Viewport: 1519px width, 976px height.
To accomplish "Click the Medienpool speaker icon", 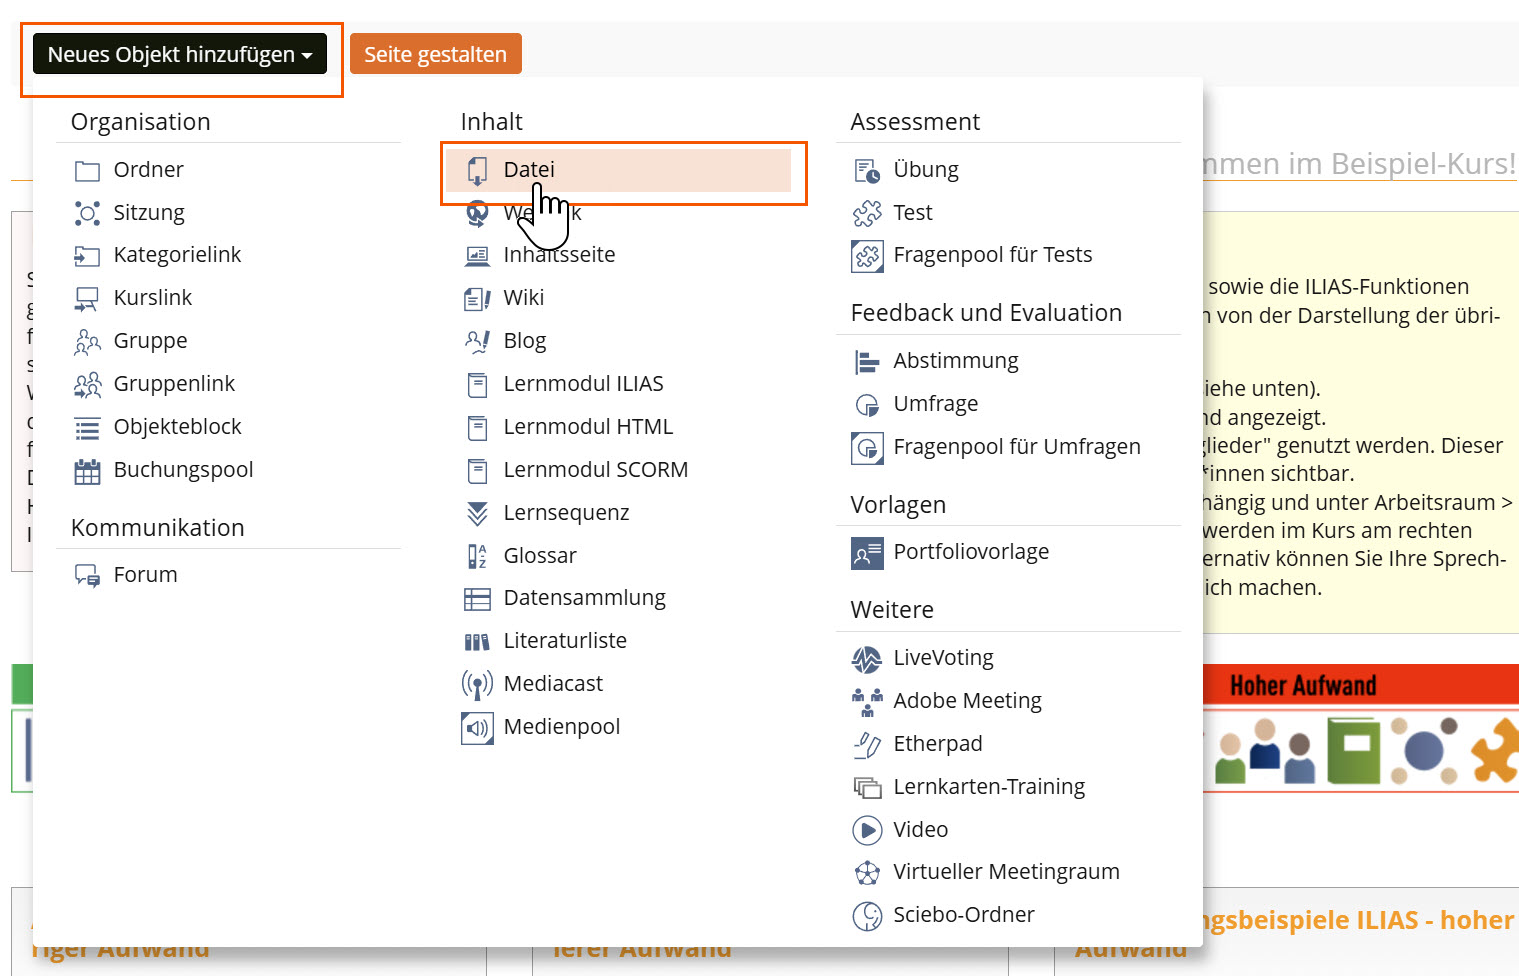I will 478,728.
